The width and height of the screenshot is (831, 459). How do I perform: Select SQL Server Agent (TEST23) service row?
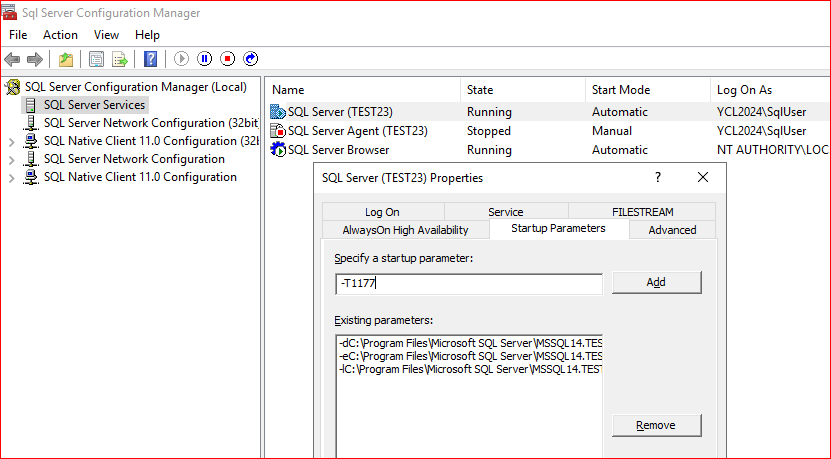coord(357,131)
